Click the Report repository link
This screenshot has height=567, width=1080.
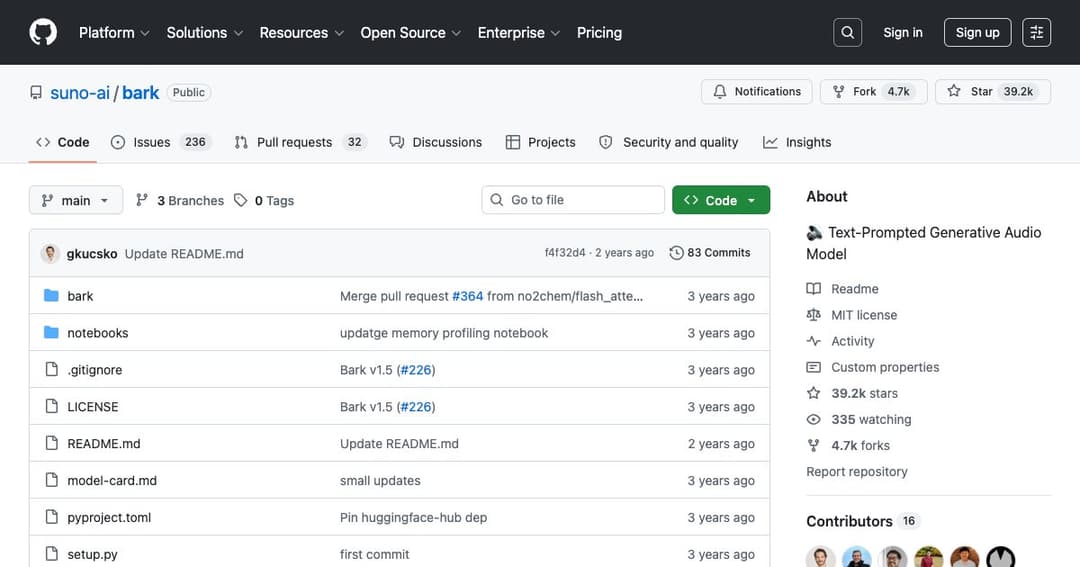(857, 472)
